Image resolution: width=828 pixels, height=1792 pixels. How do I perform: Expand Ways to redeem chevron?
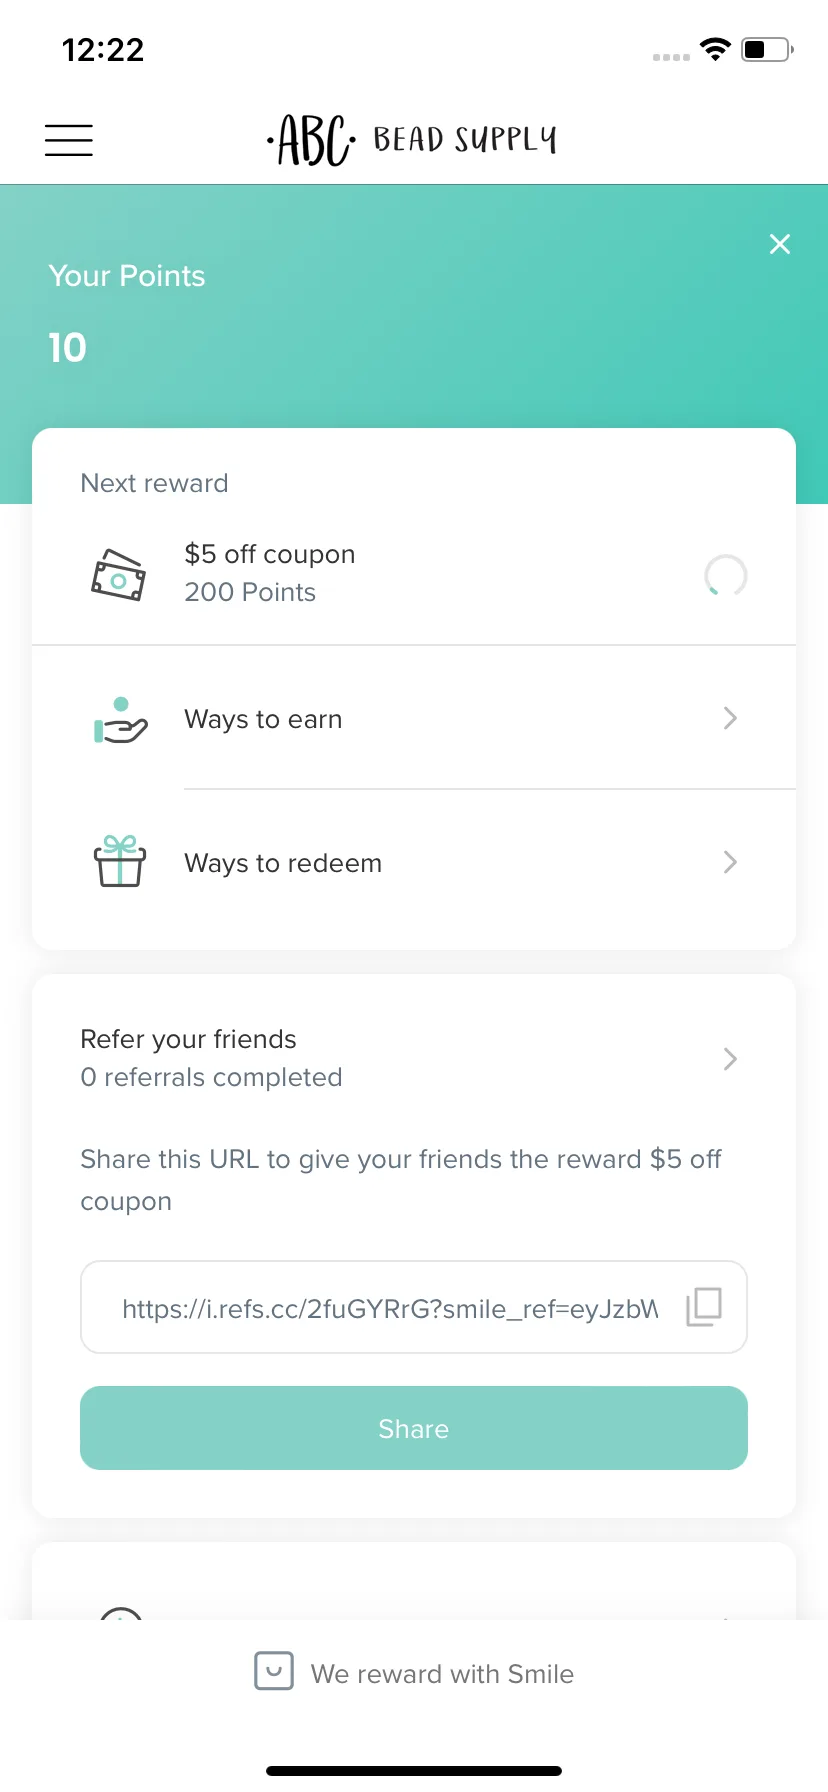[x=730, y=862]
